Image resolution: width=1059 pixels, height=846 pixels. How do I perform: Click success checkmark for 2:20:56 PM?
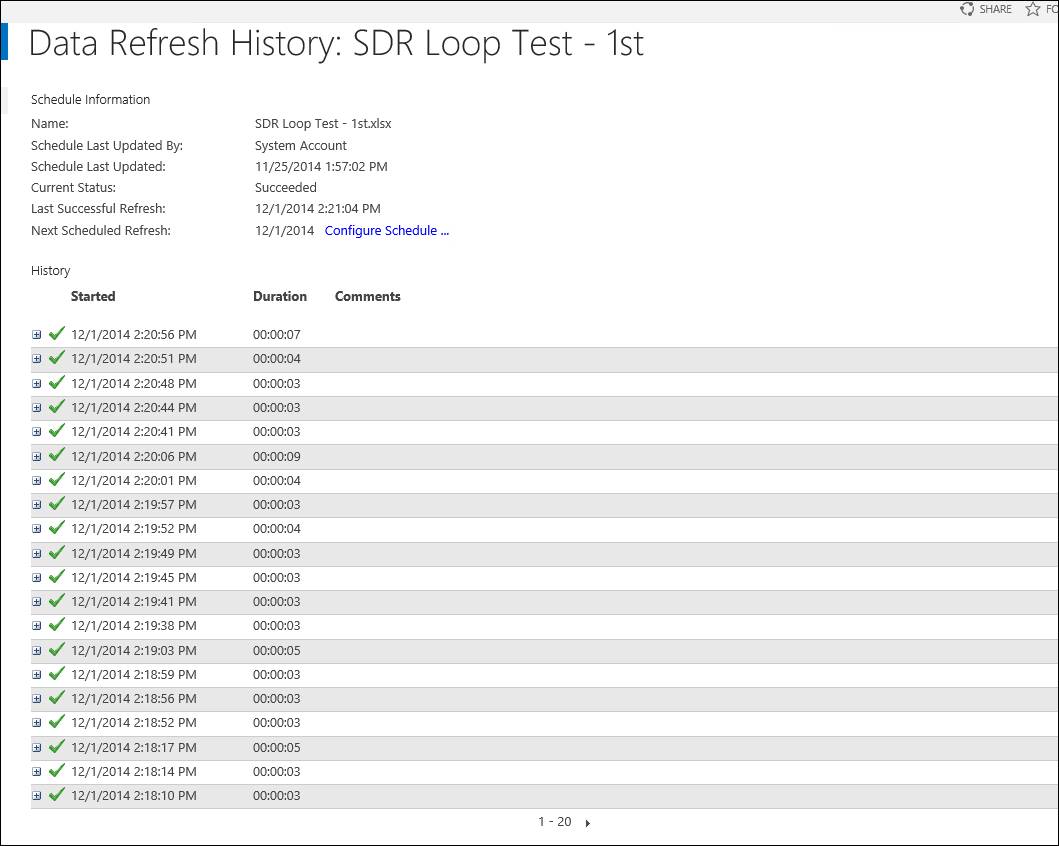pyautogui.click(x=57, y=334)
